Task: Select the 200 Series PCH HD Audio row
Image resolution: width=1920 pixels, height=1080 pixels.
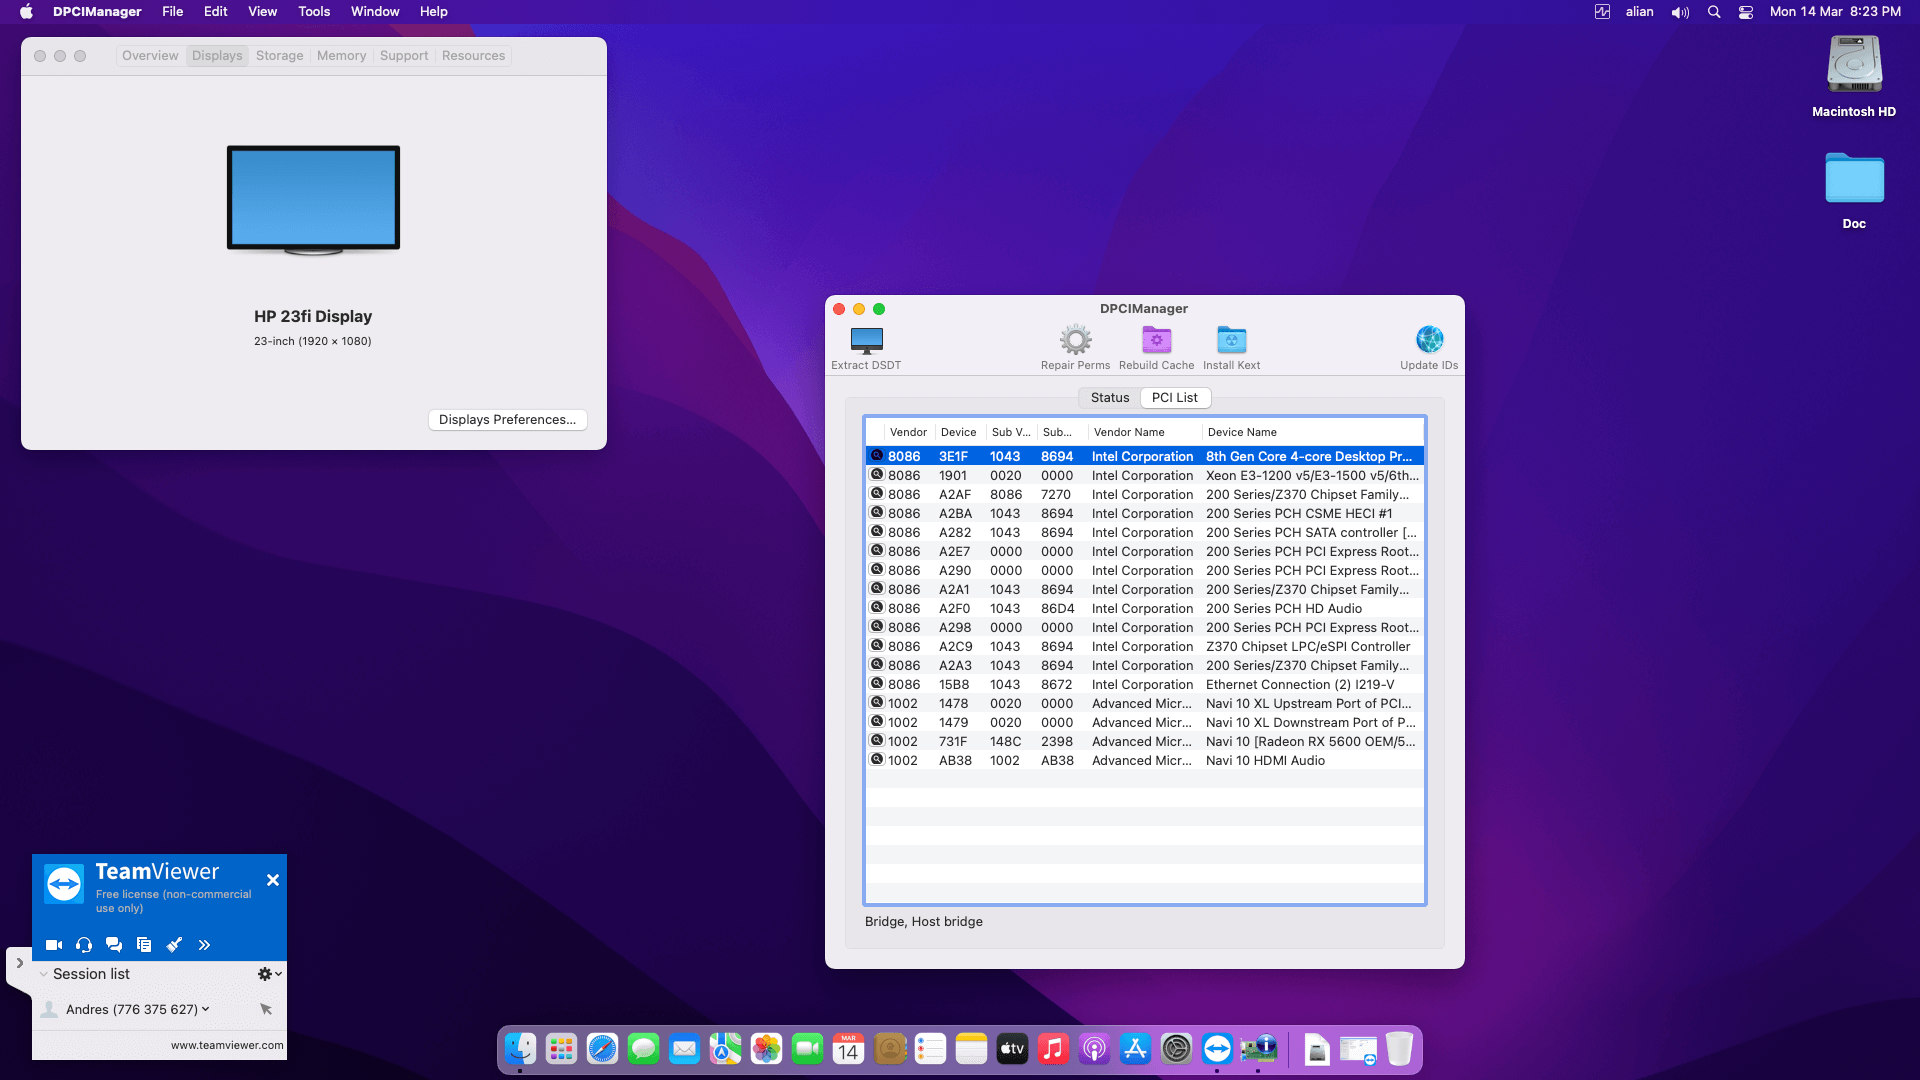Action: point(1145,609)
